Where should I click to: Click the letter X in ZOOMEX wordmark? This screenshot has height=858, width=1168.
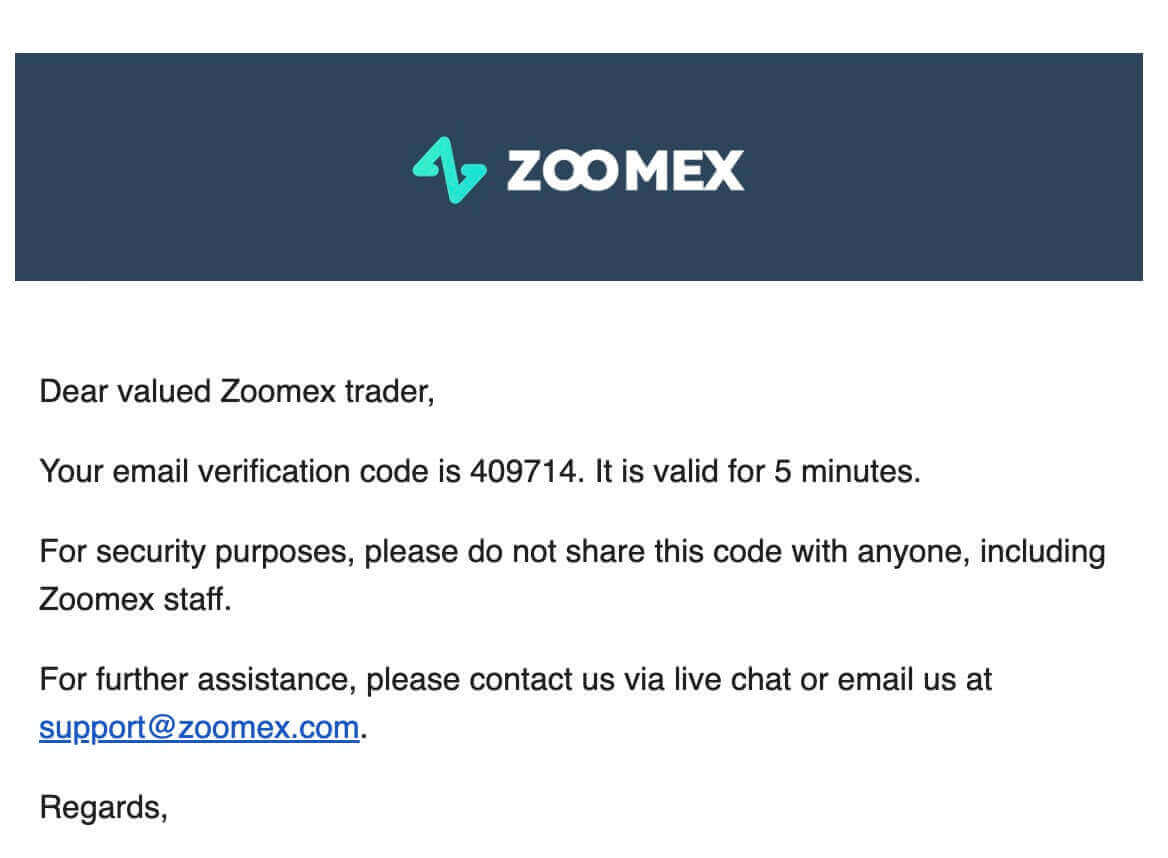723,171
